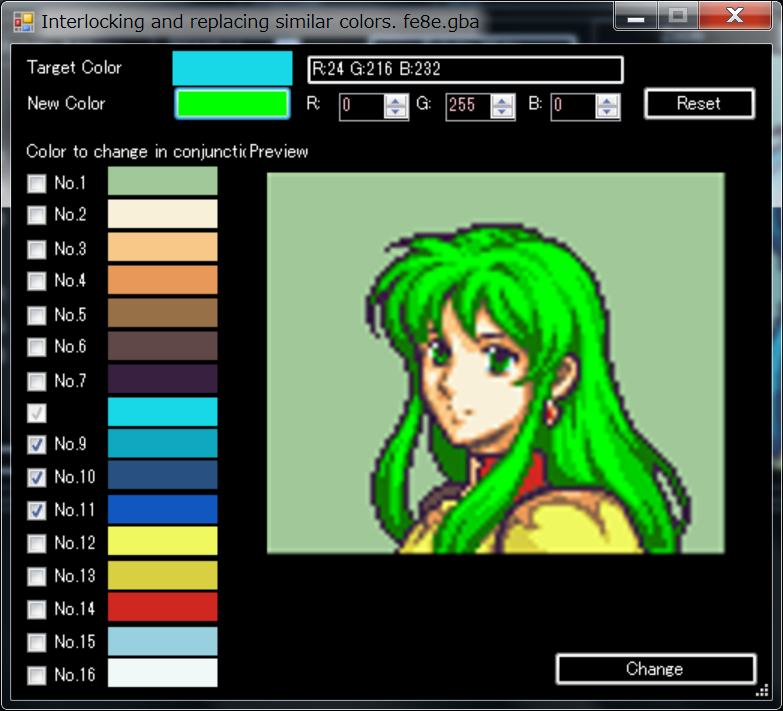Image resolution: width=783 pixels, height=711 pixels.
Task: Click the No.7 dark purple swatch
Action: click(162, 379)
